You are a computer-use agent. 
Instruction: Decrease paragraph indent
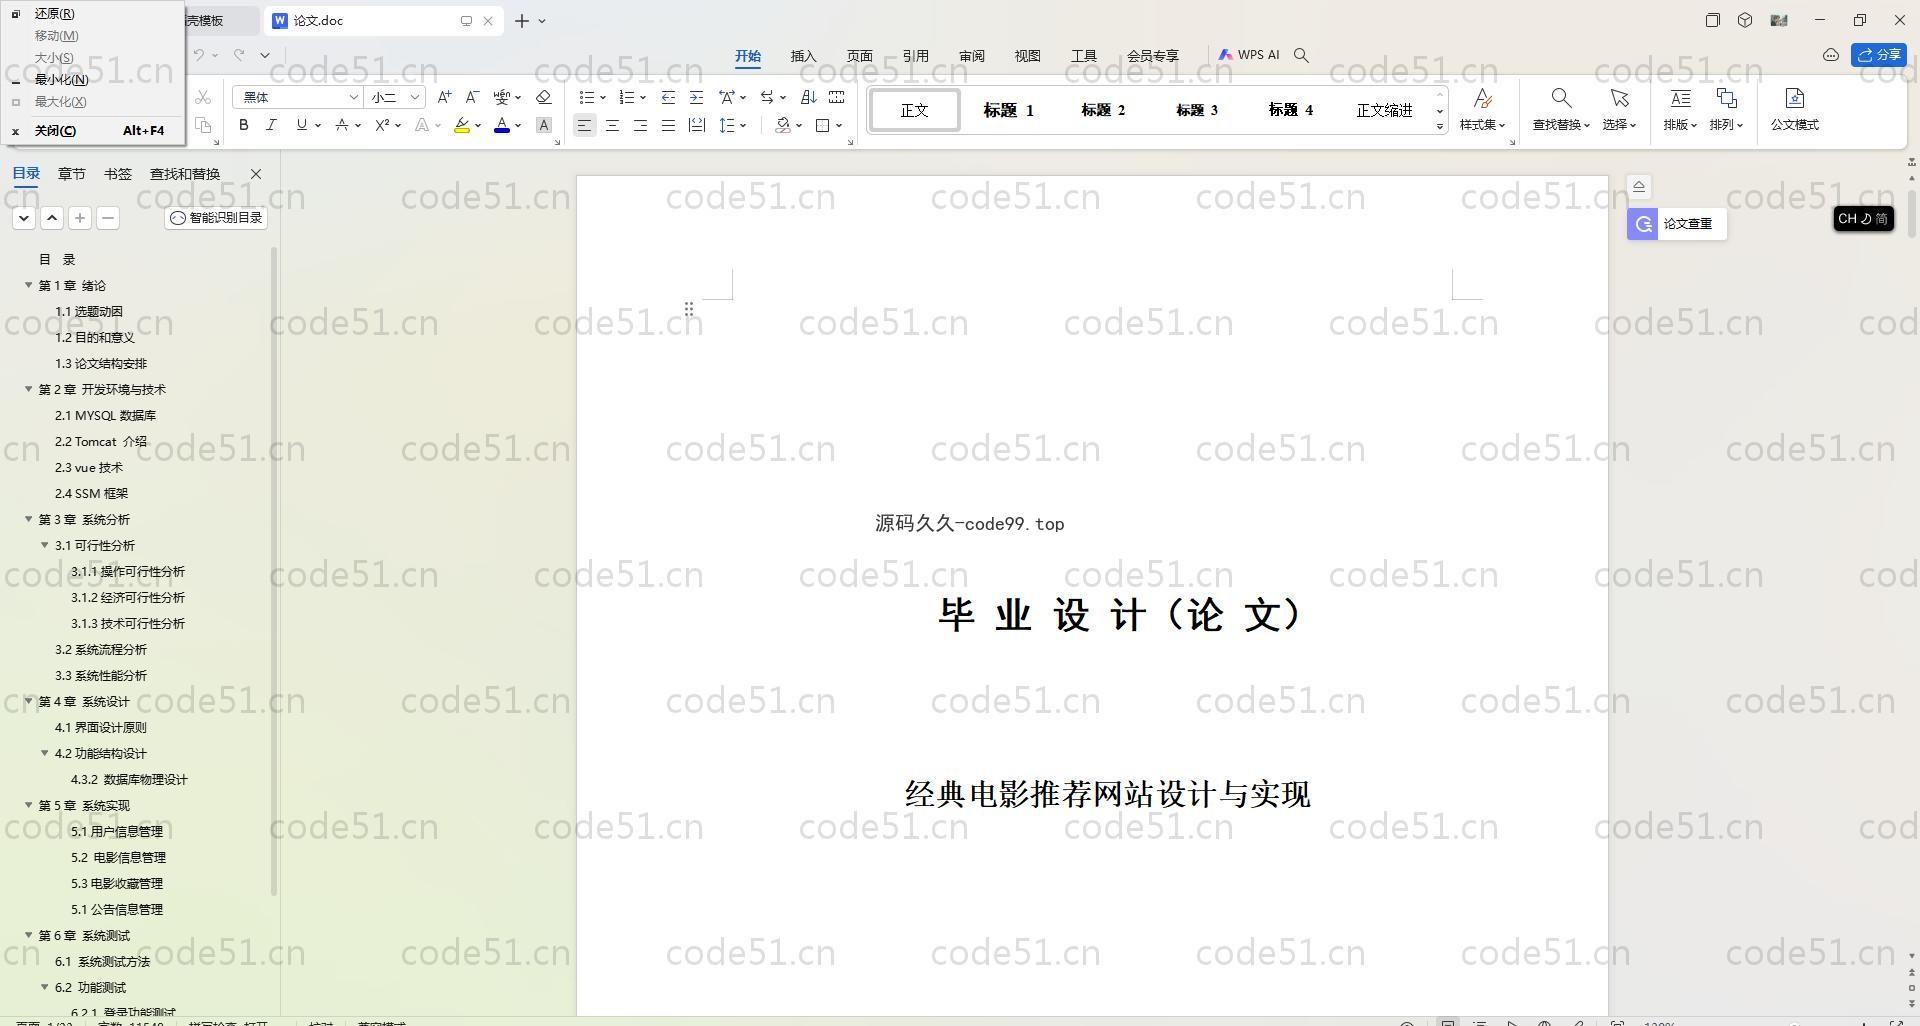point(668,97)
